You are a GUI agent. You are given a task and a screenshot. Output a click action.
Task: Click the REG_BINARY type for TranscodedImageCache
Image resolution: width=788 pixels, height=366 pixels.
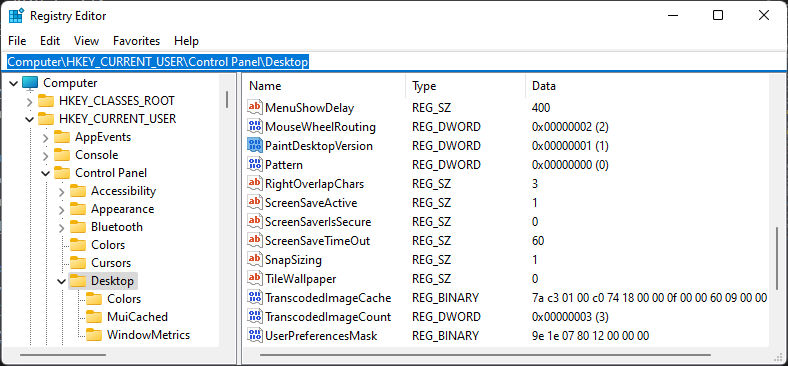pos(445,298)
